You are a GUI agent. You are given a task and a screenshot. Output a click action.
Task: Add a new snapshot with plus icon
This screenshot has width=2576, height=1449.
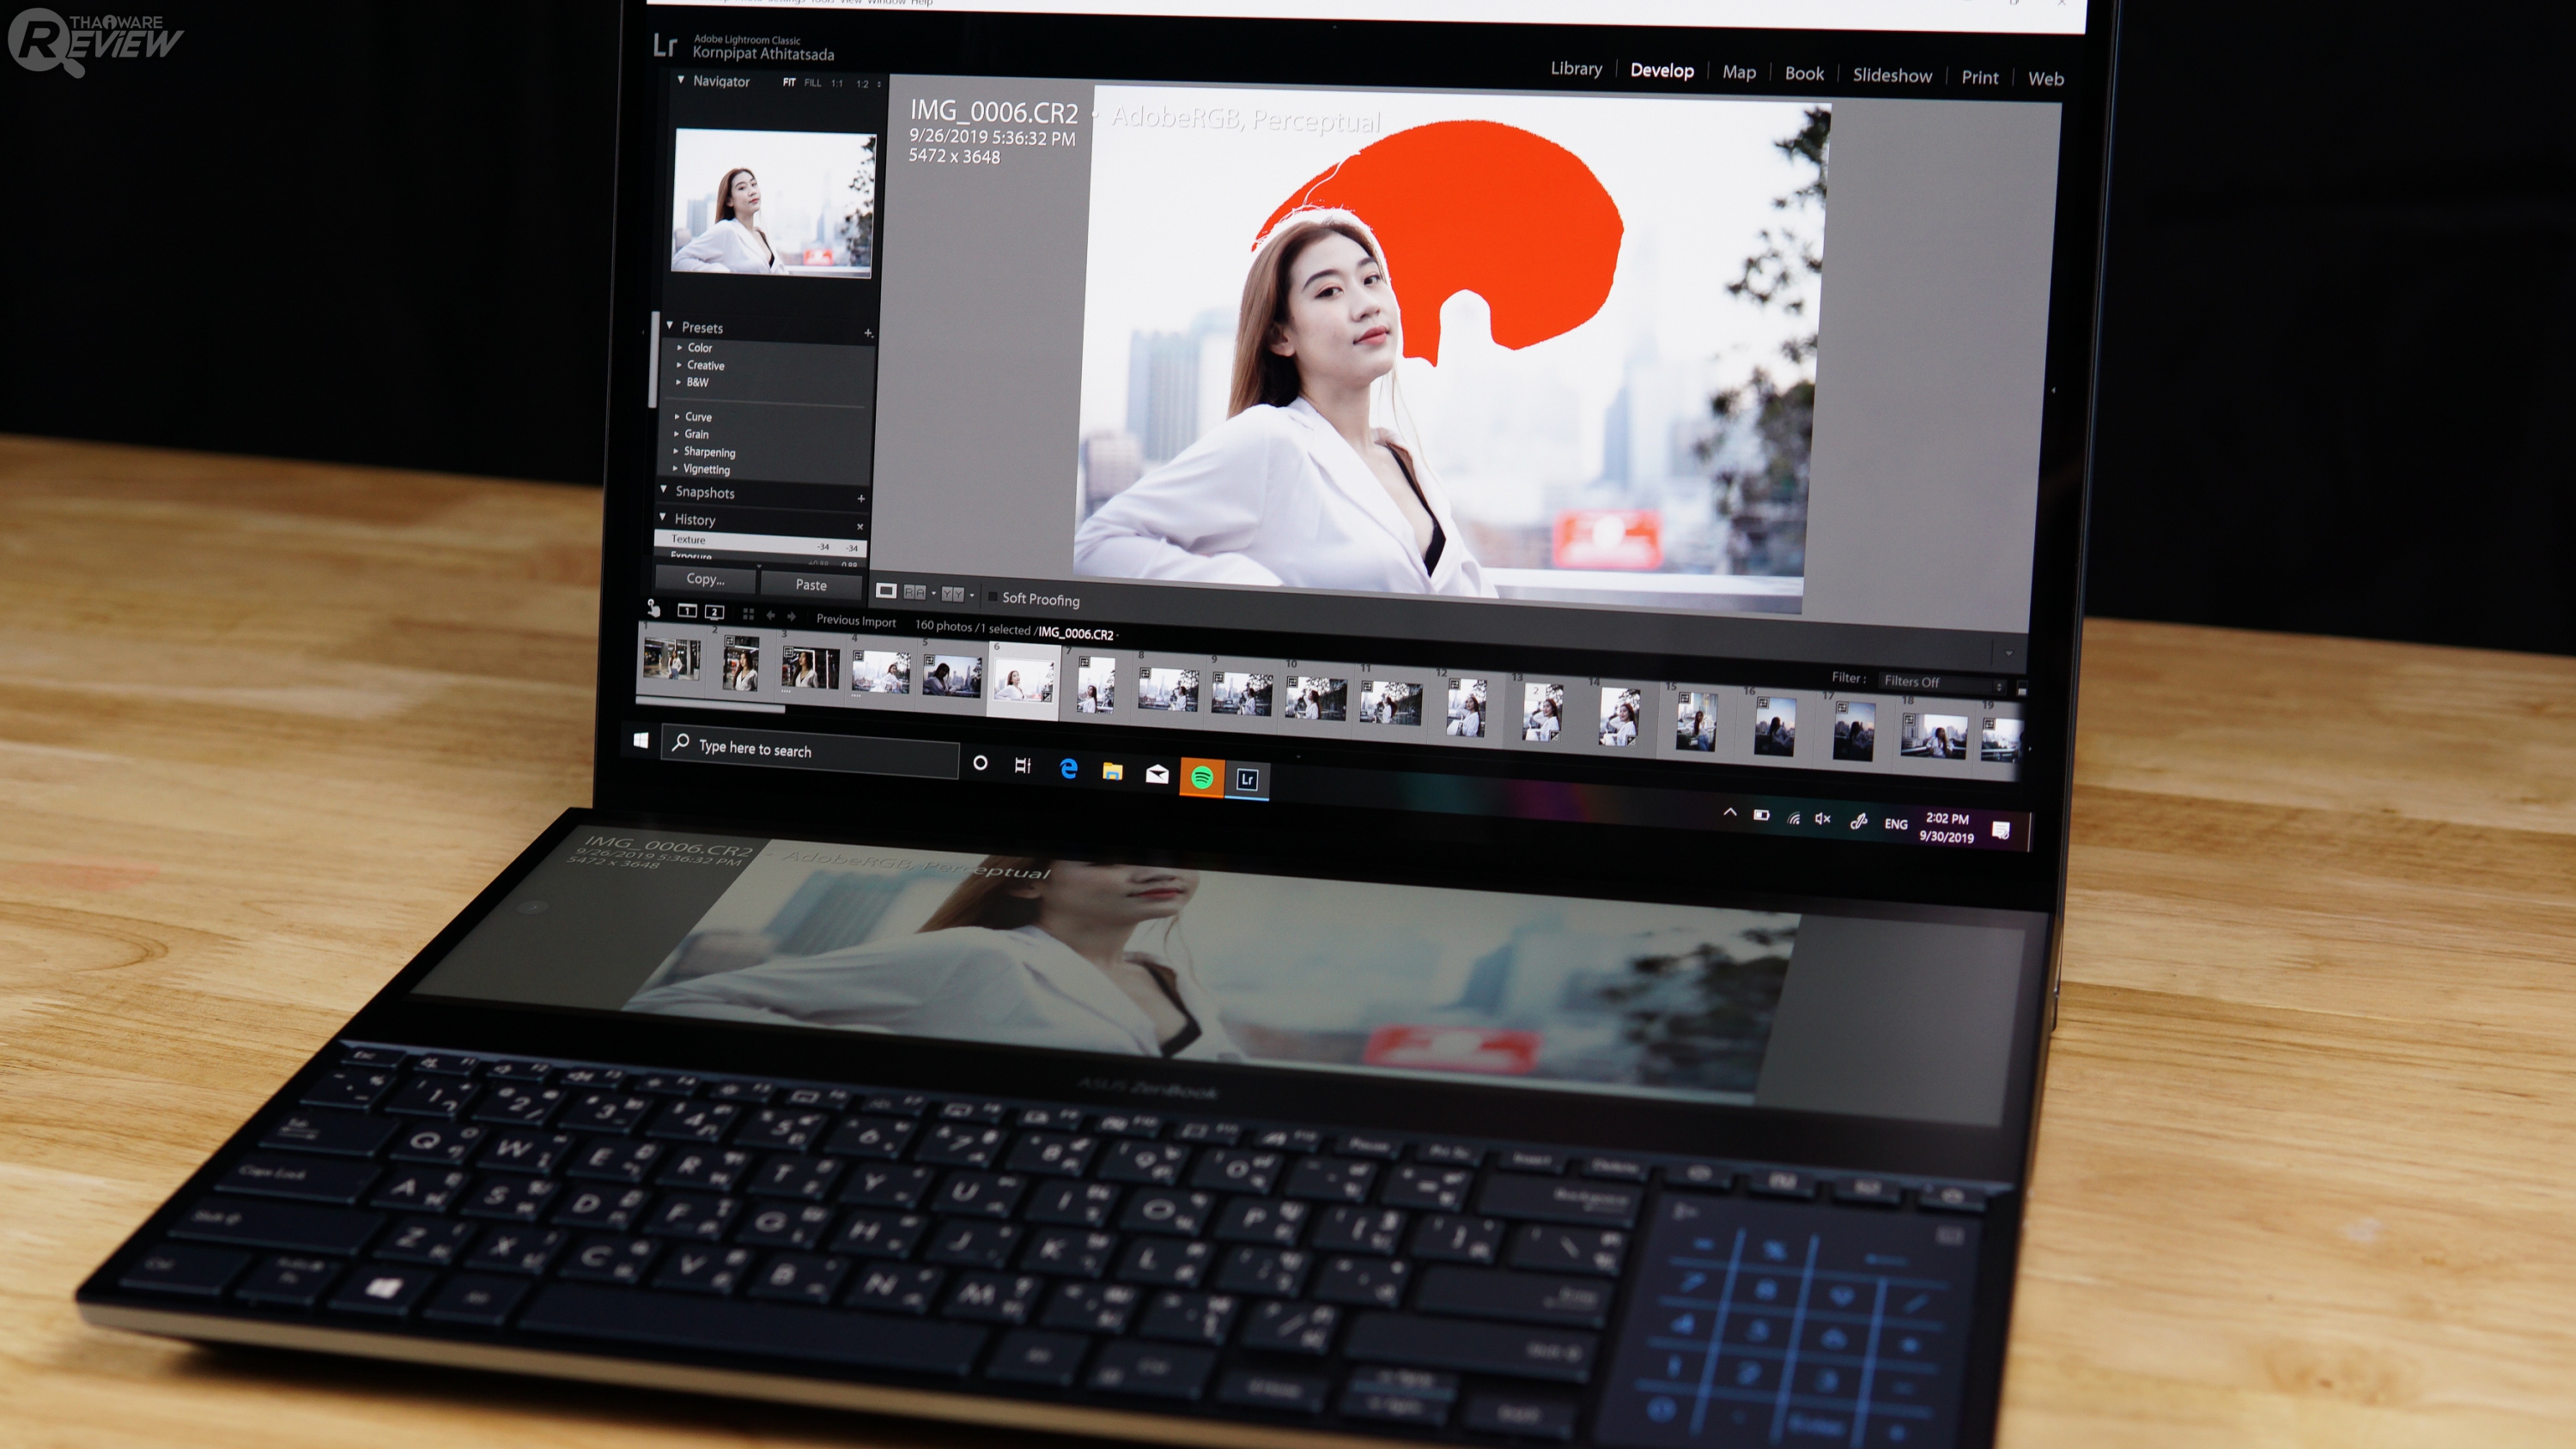click(861, 498)
